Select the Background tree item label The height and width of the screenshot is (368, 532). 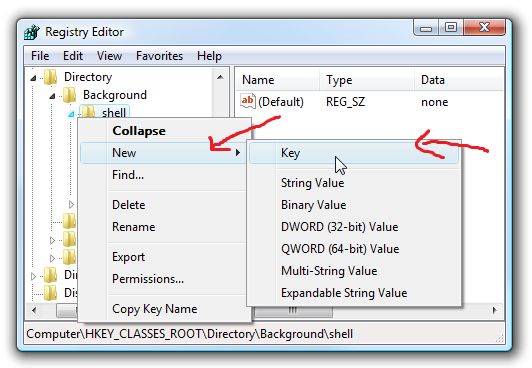pos(115,95)
